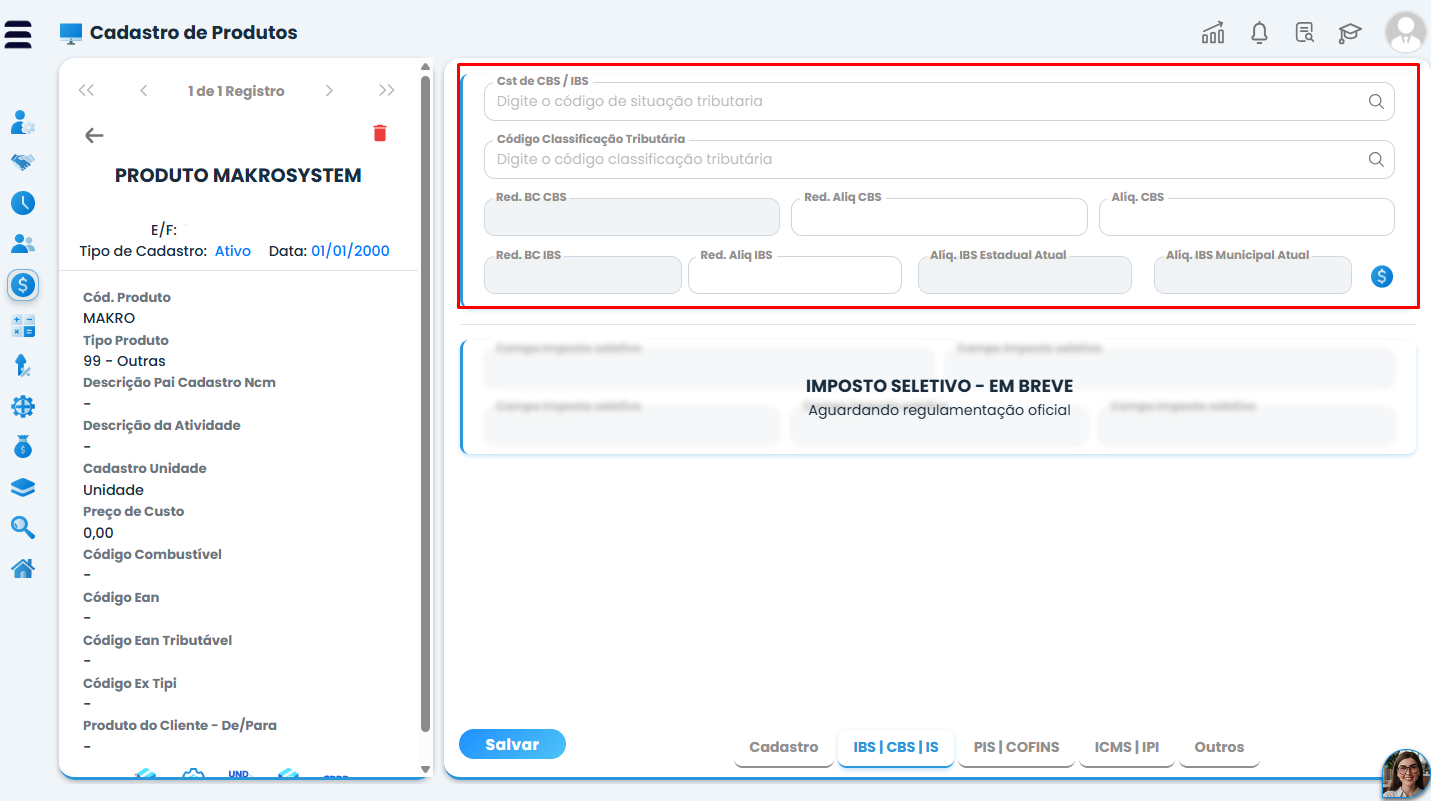Focus the Alíq. CBS field
Viewport: 1431px width, 801px height.
tap(1247, 217)
